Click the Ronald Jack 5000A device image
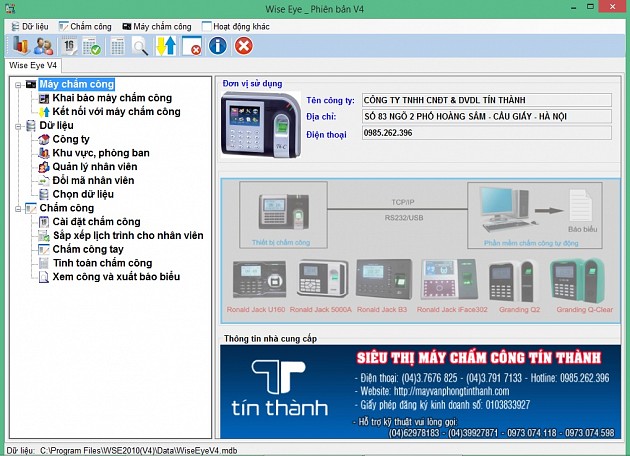 click(x=323, y=278)
